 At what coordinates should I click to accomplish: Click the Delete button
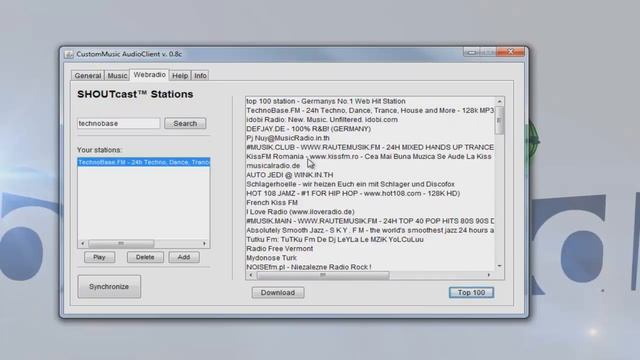(x=145, y=257)
